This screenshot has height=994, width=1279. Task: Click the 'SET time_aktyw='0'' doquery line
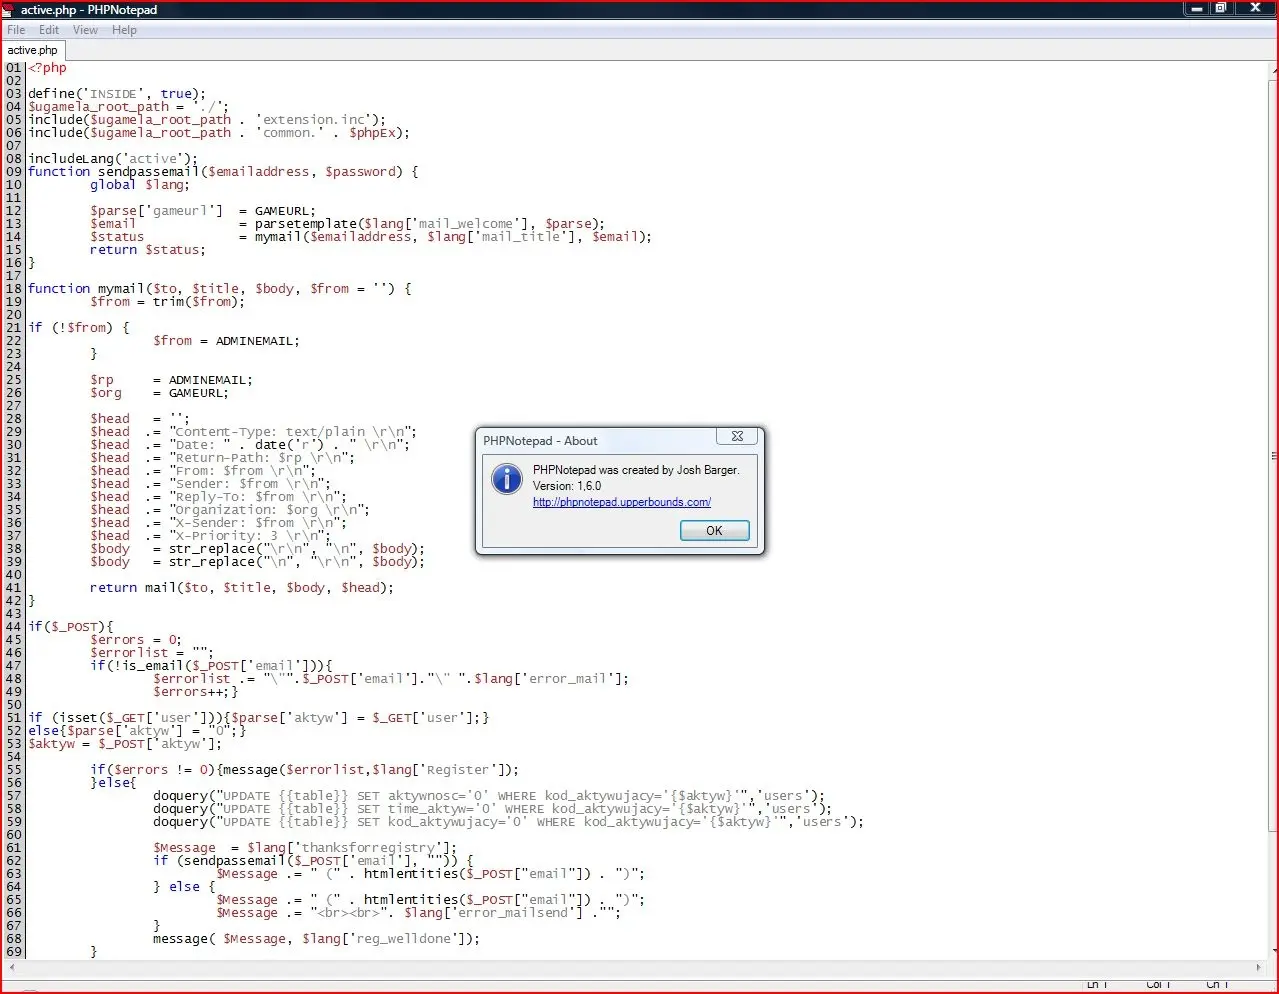(492, 810)
